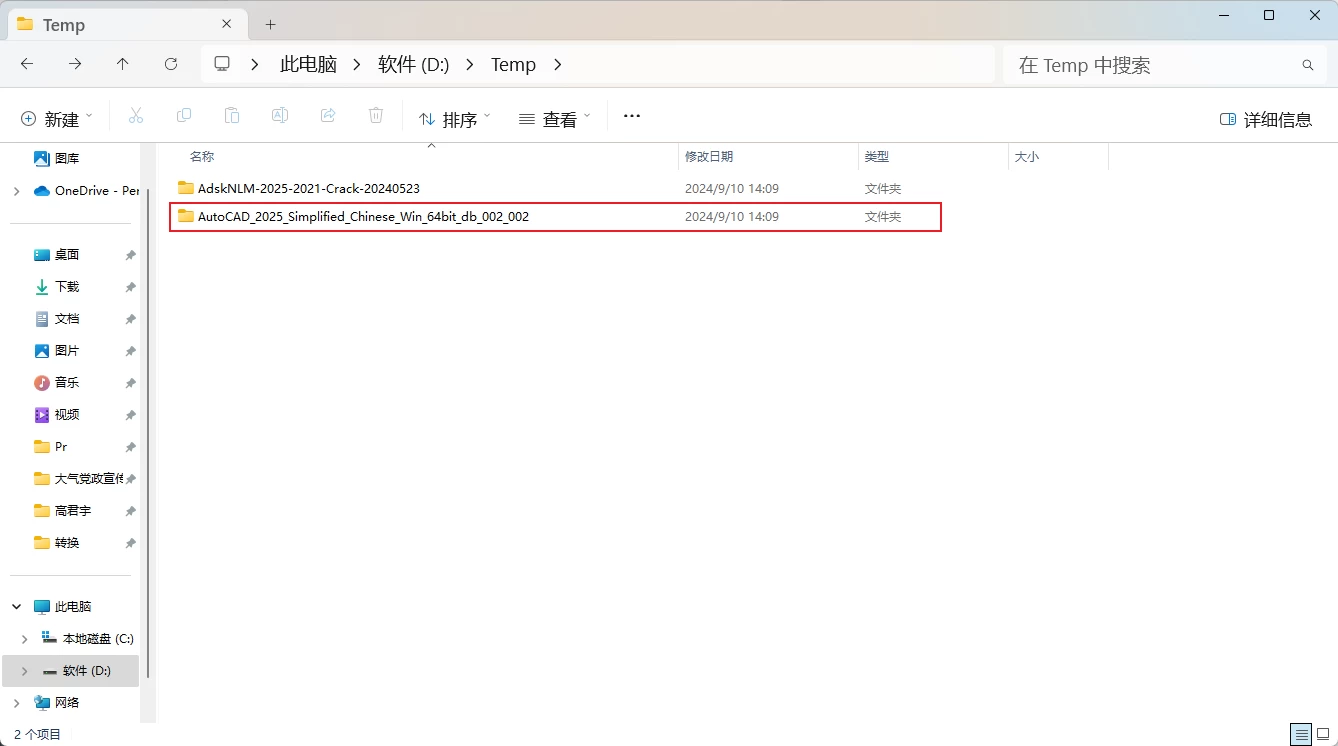
Task: Click the Paste clipboard icon
Action: tap(232, 116)
